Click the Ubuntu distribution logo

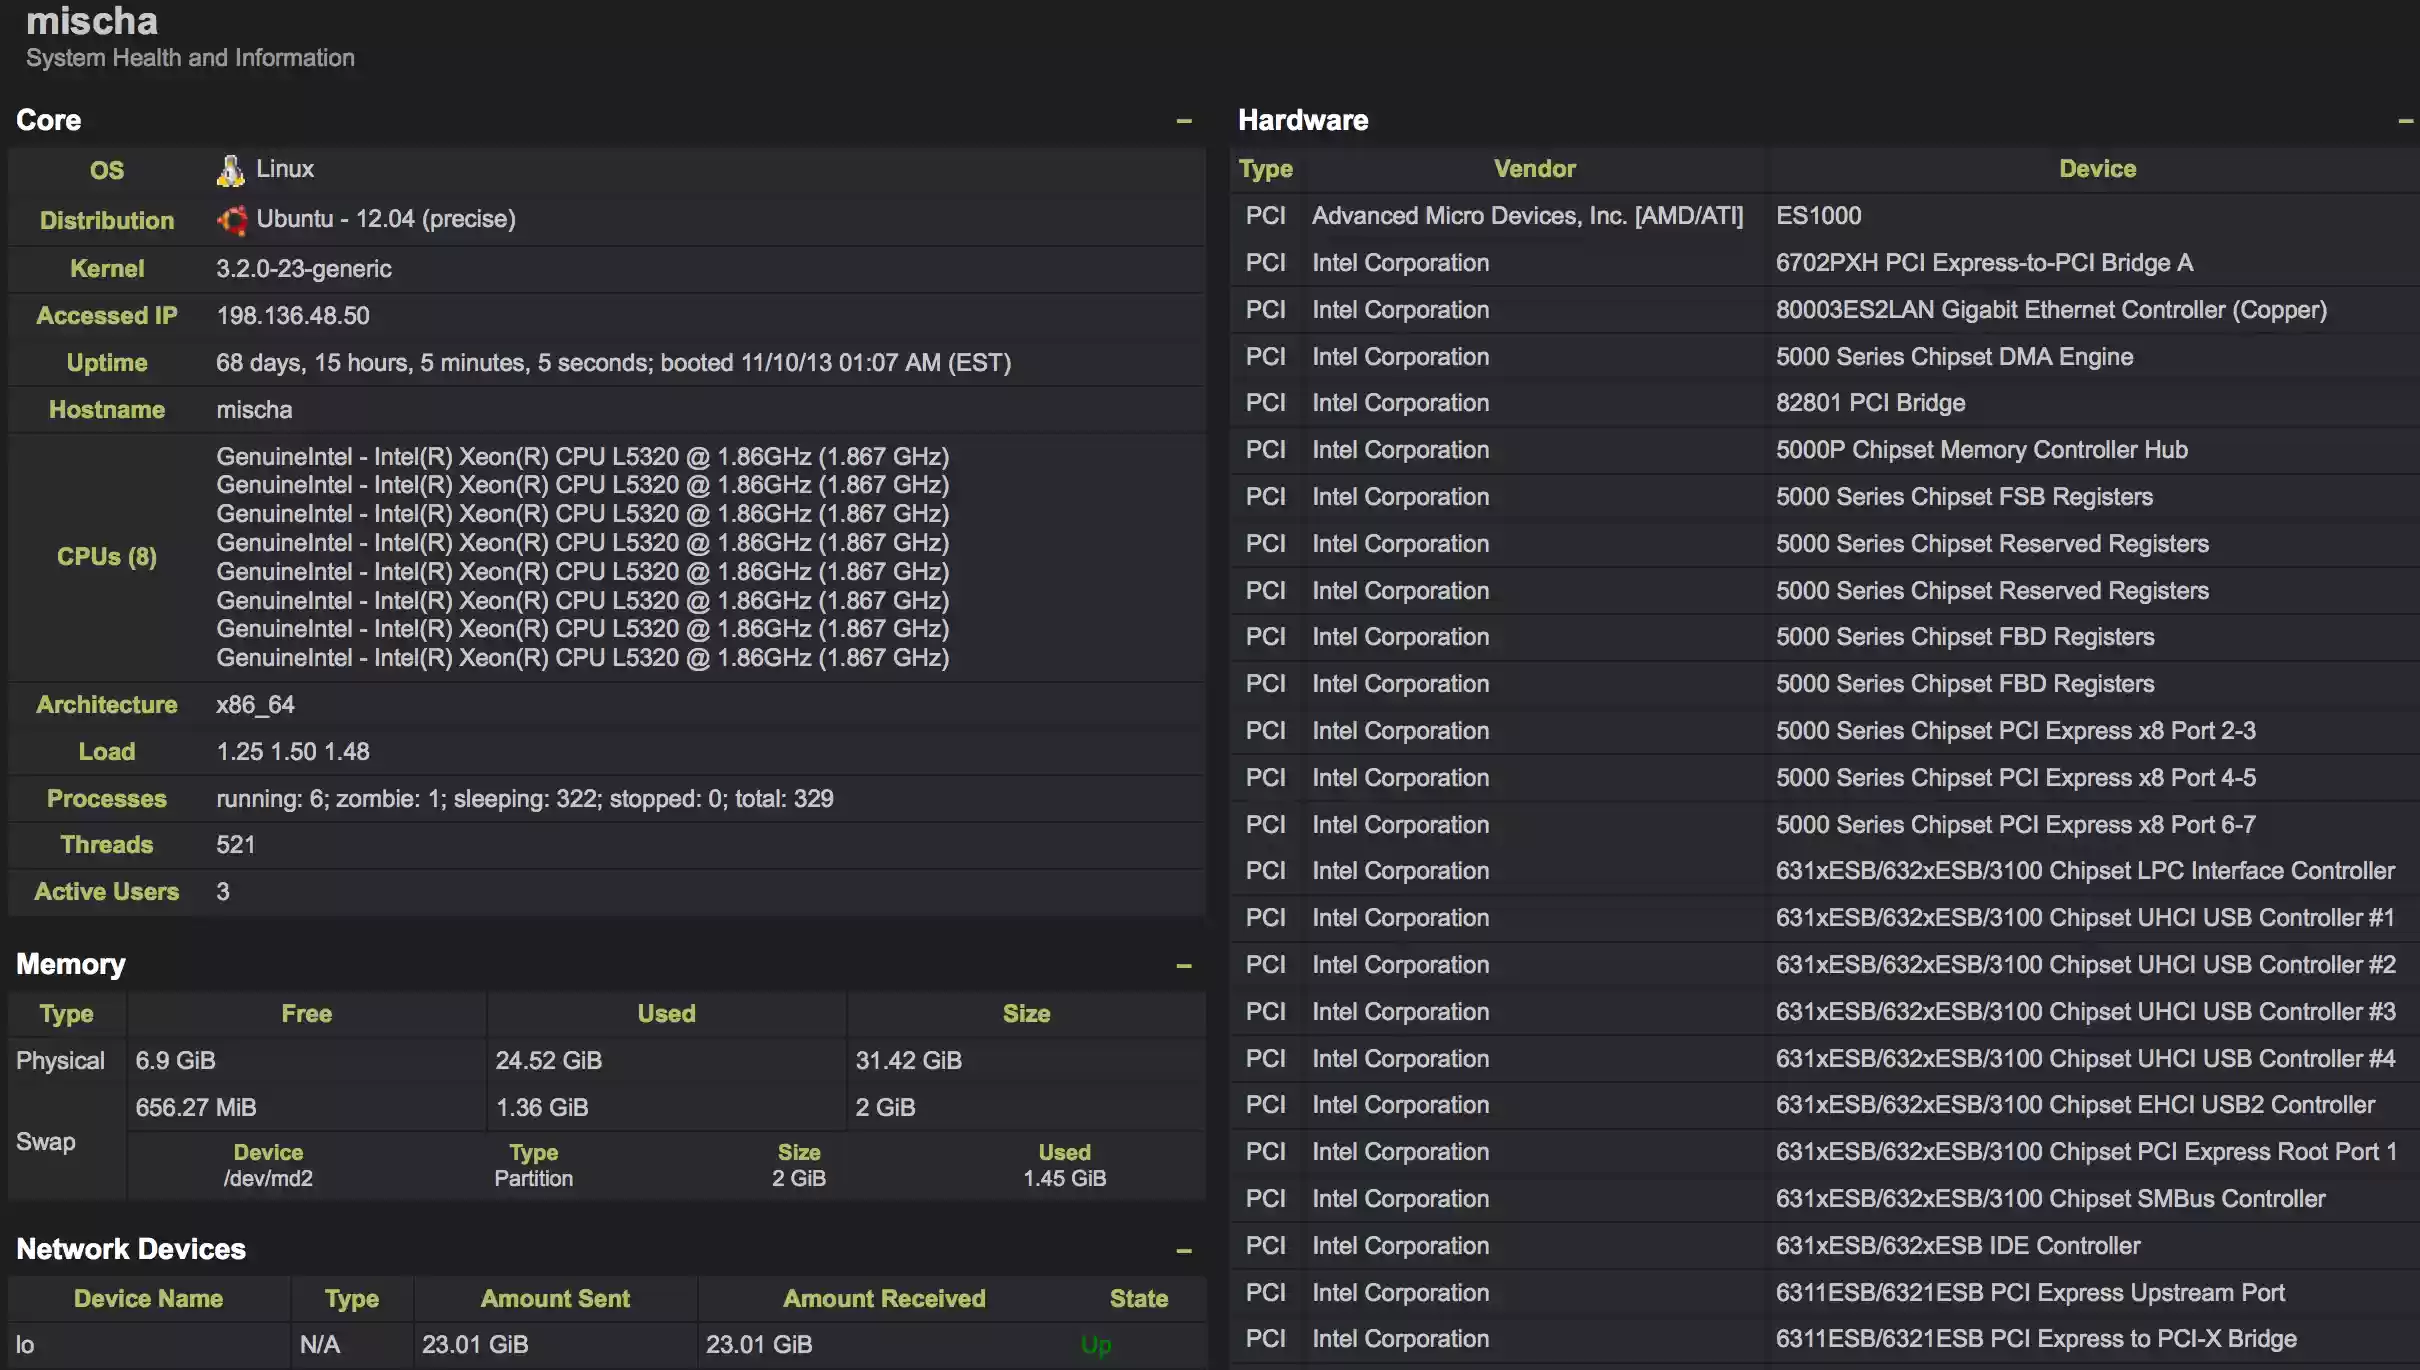[233, 219]
